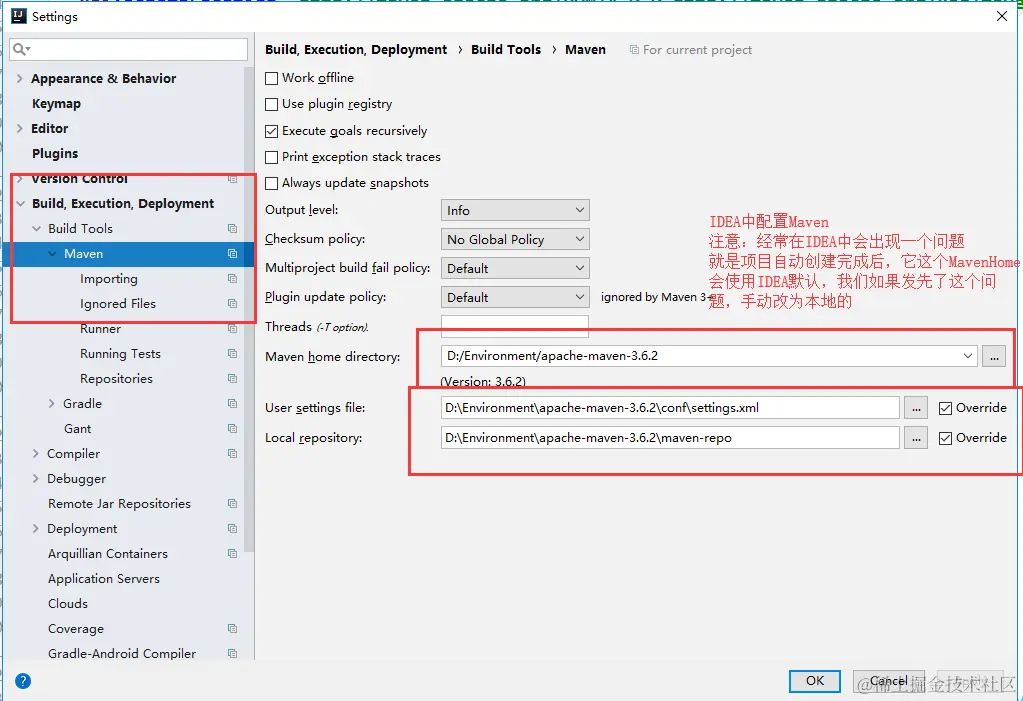
Task: Click the project-level icon beside Compiler
Action: pyautogui.click(x=232, y=454)
